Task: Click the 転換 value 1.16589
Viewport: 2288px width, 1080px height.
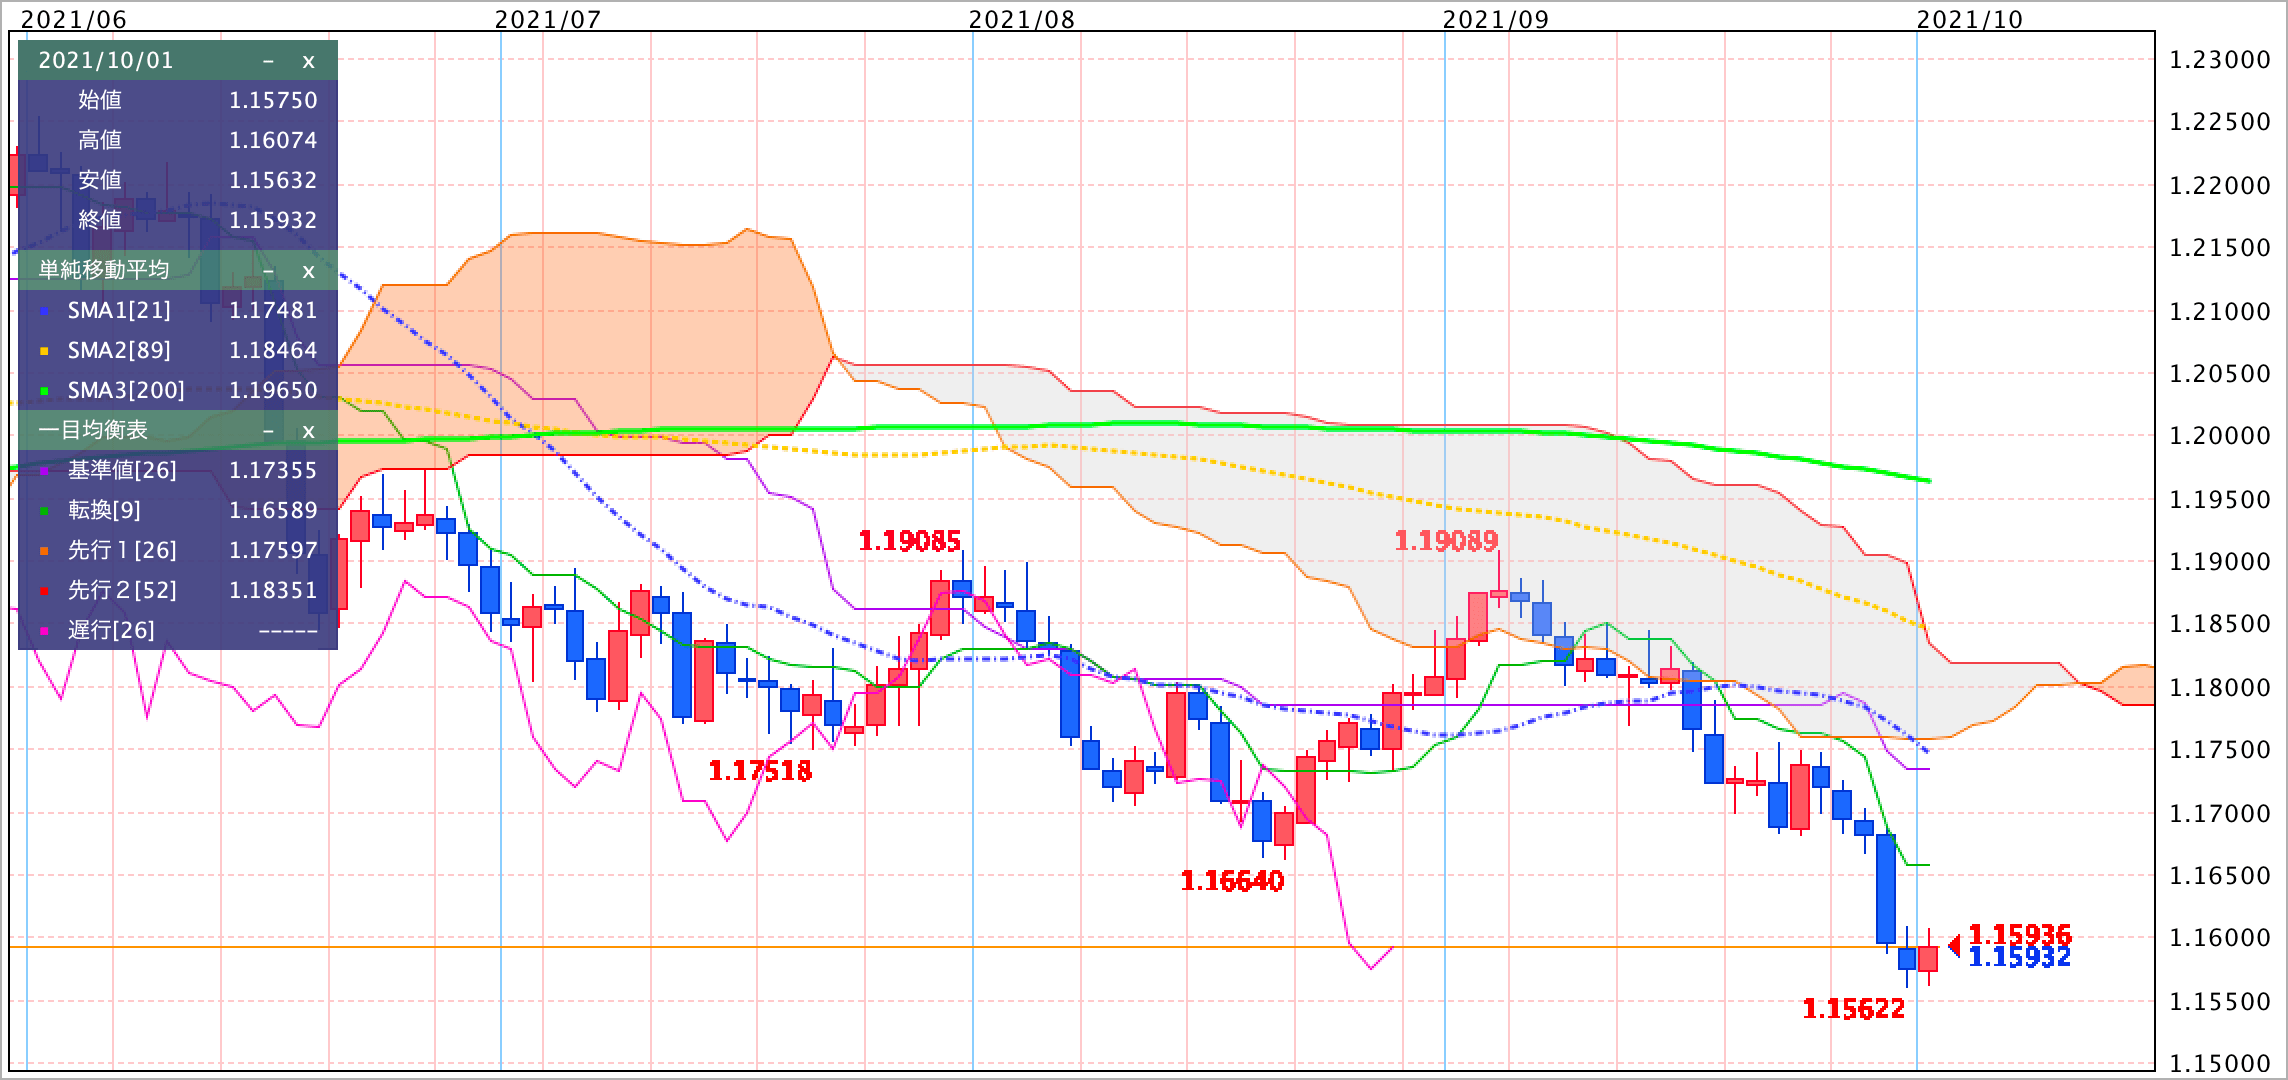Action: coord(273,511)
